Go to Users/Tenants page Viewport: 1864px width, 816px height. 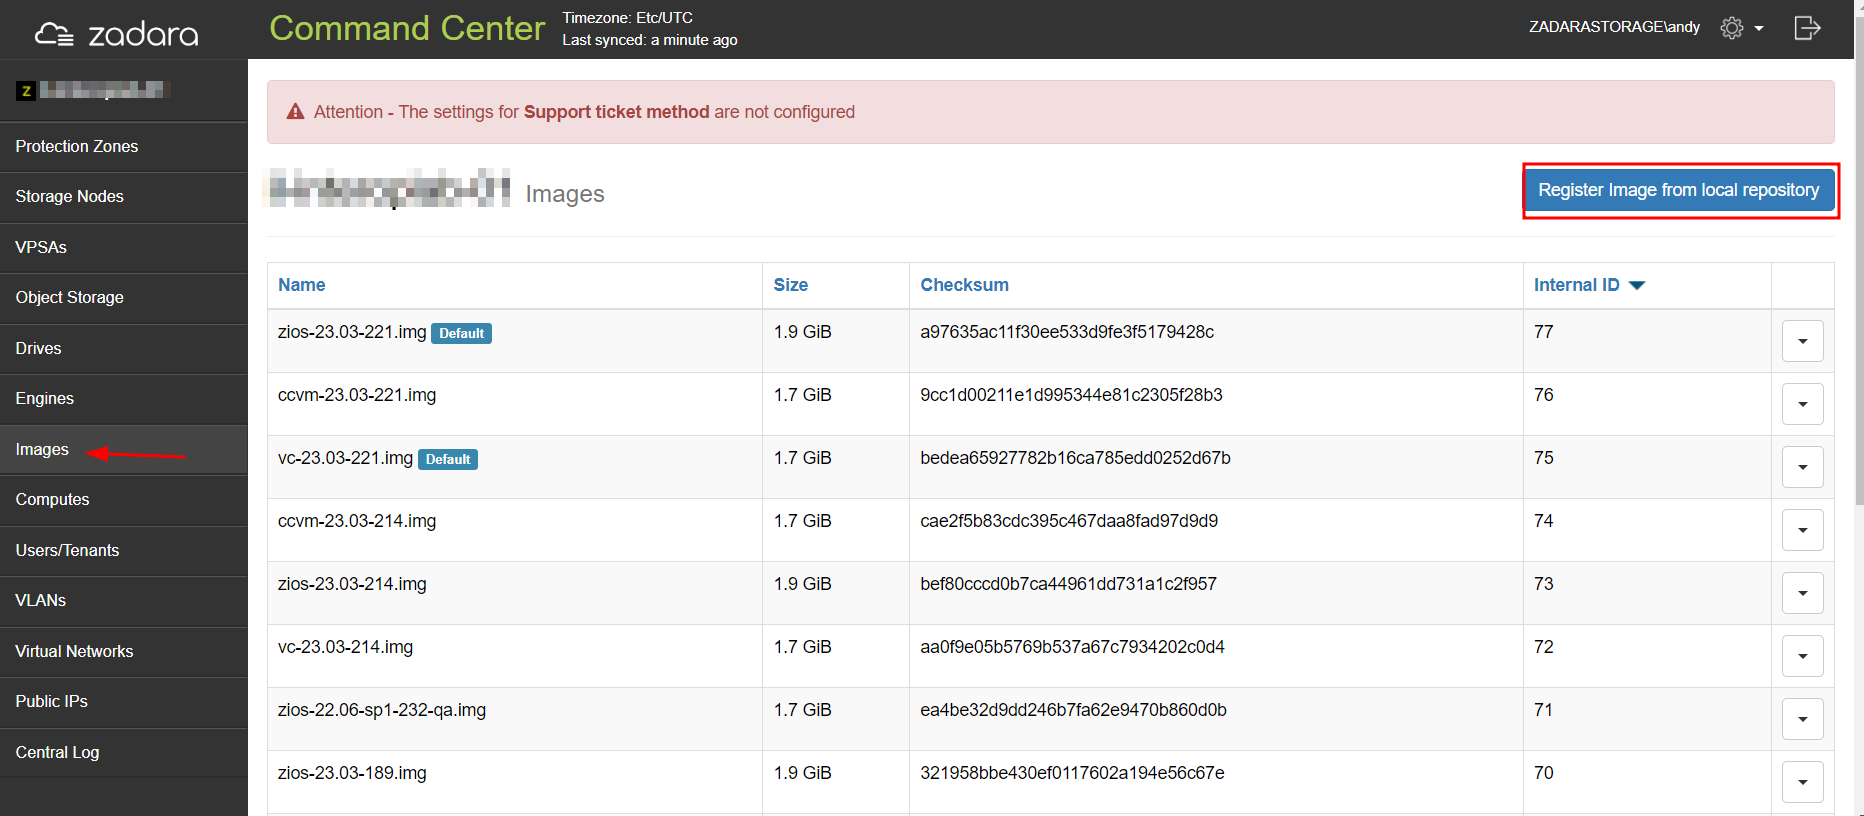(x=123, y=551)
